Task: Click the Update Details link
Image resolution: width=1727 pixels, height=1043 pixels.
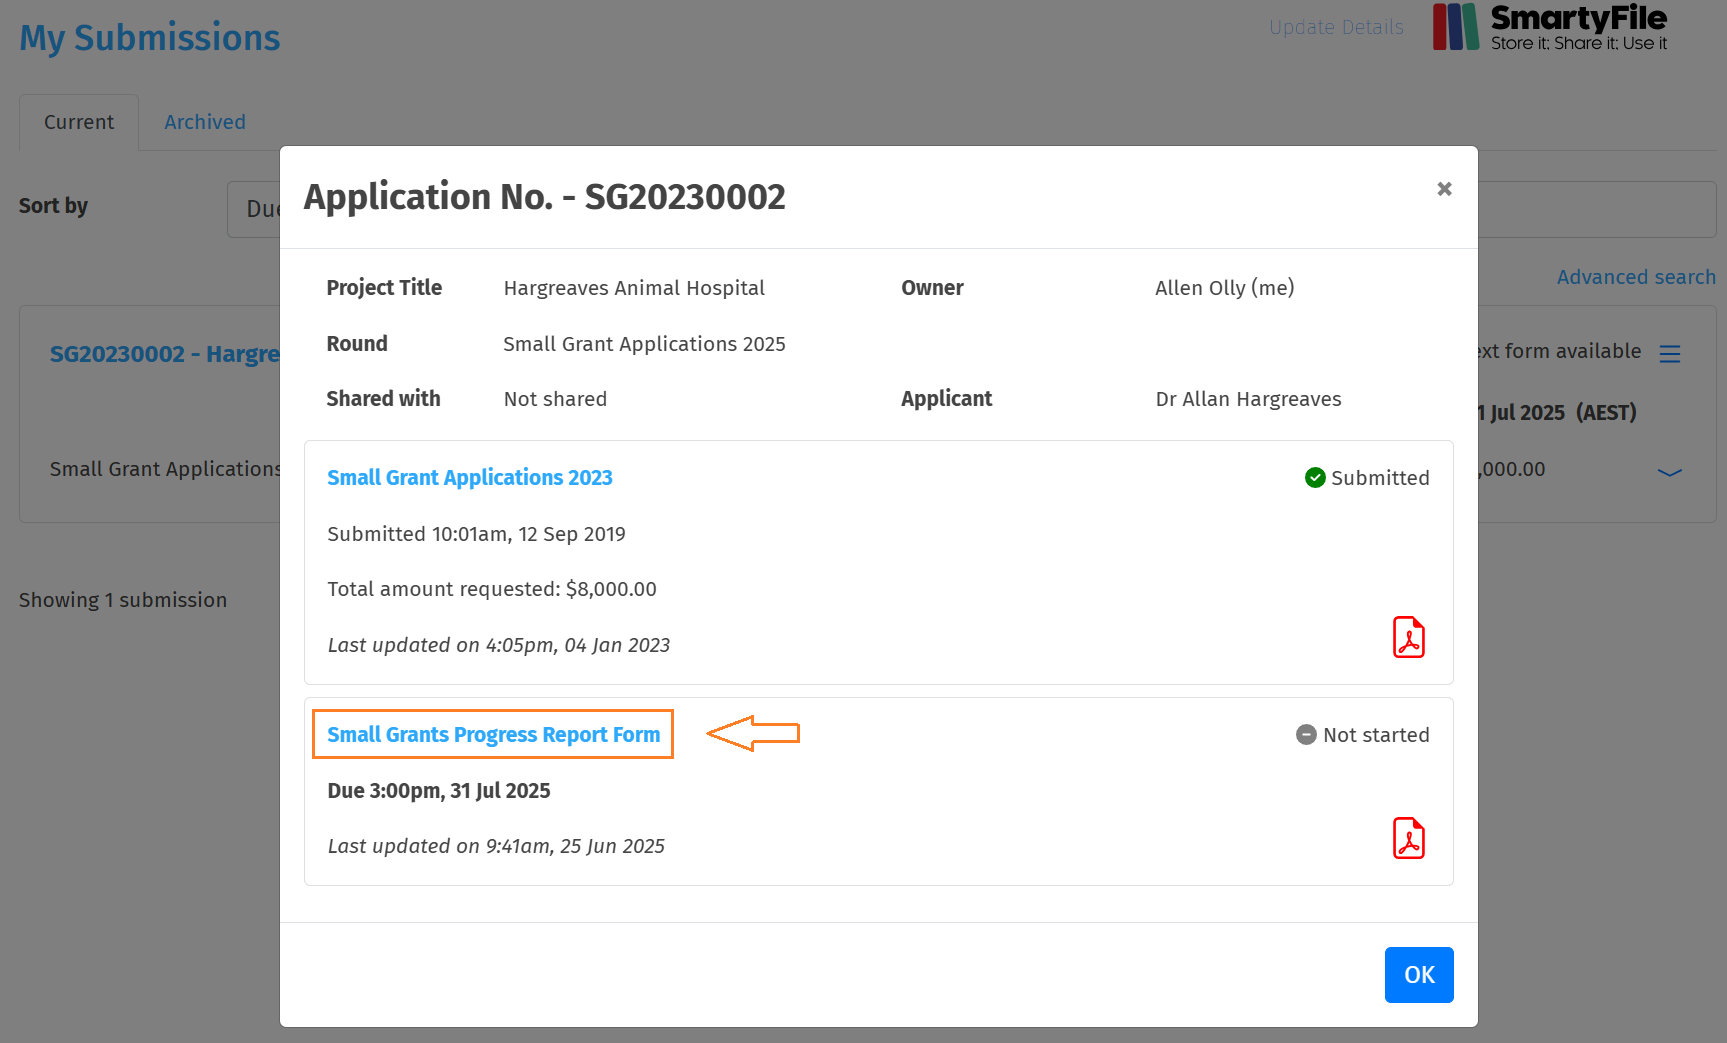Action: point(1336,27)
